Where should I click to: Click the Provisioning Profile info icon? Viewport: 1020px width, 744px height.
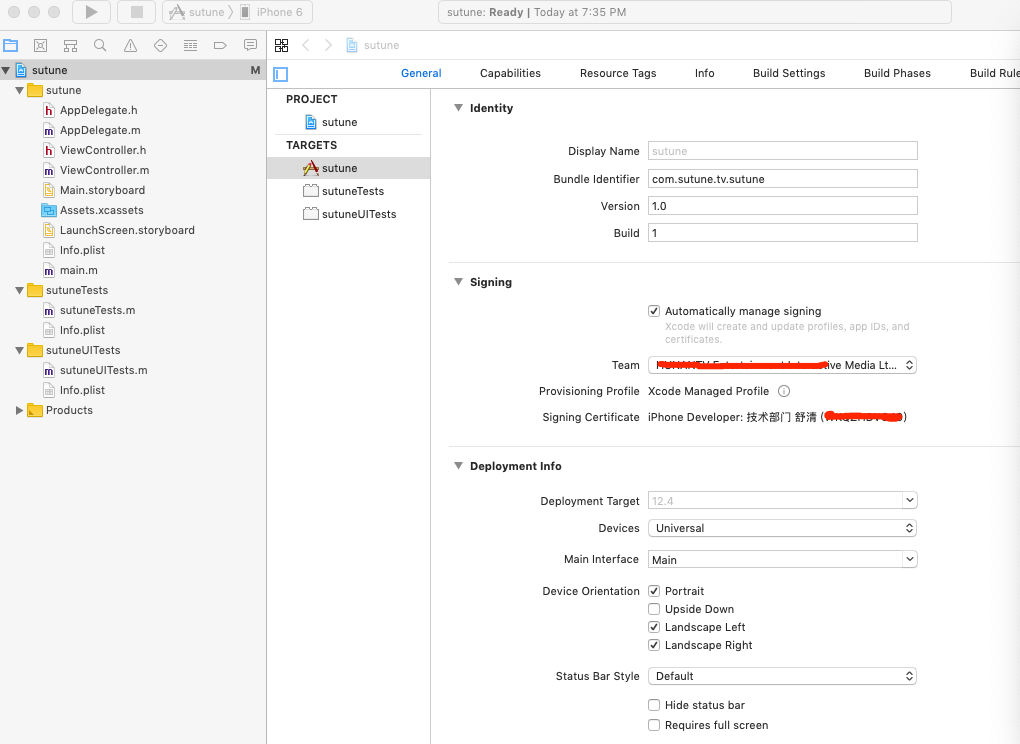(x=784, y=391)
